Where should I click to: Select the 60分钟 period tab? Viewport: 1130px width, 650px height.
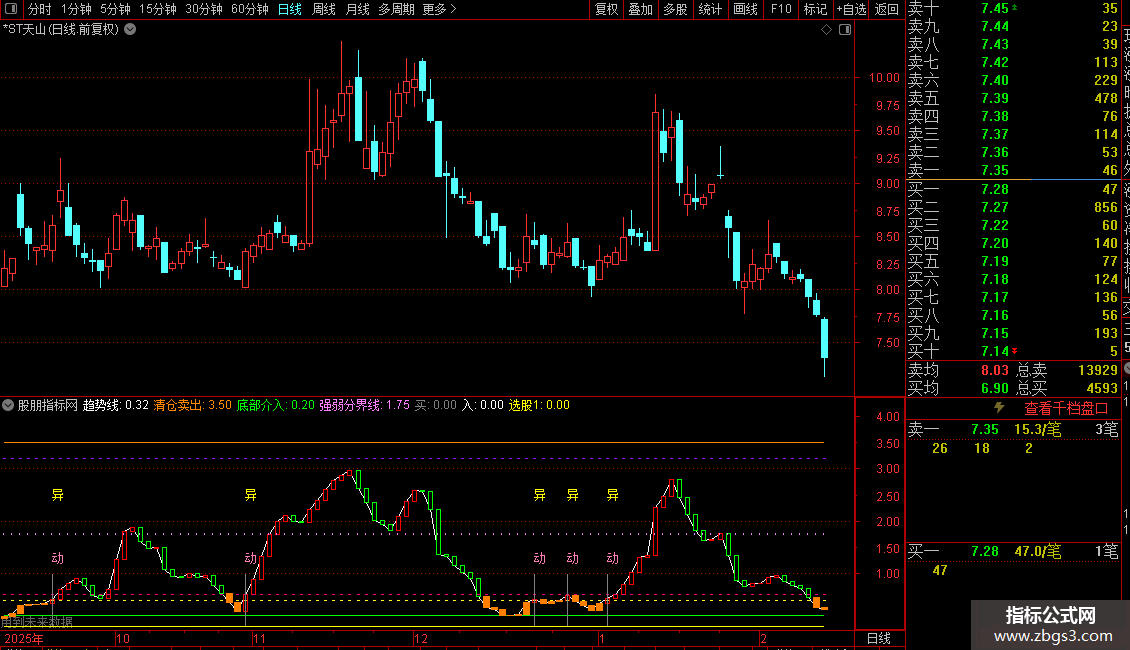click(250, 9)
